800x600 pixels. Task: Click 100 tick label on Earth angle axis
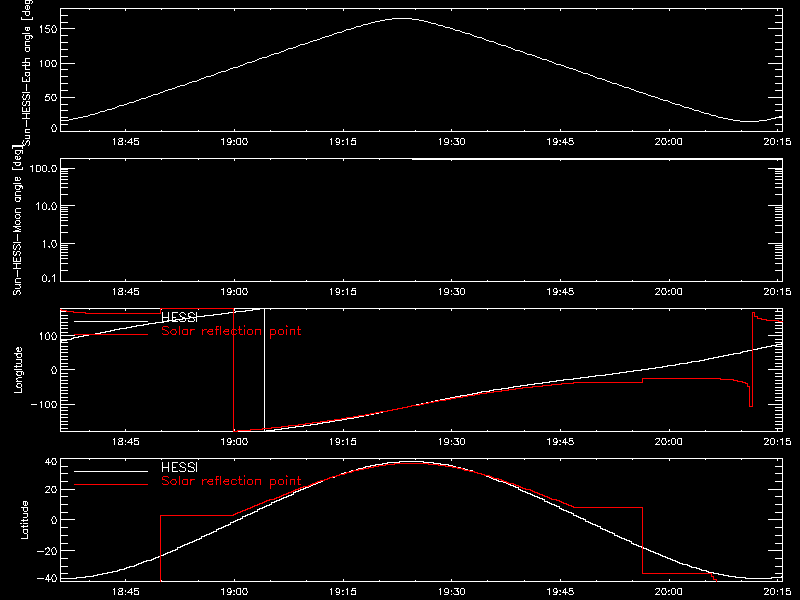click(48, 64)
